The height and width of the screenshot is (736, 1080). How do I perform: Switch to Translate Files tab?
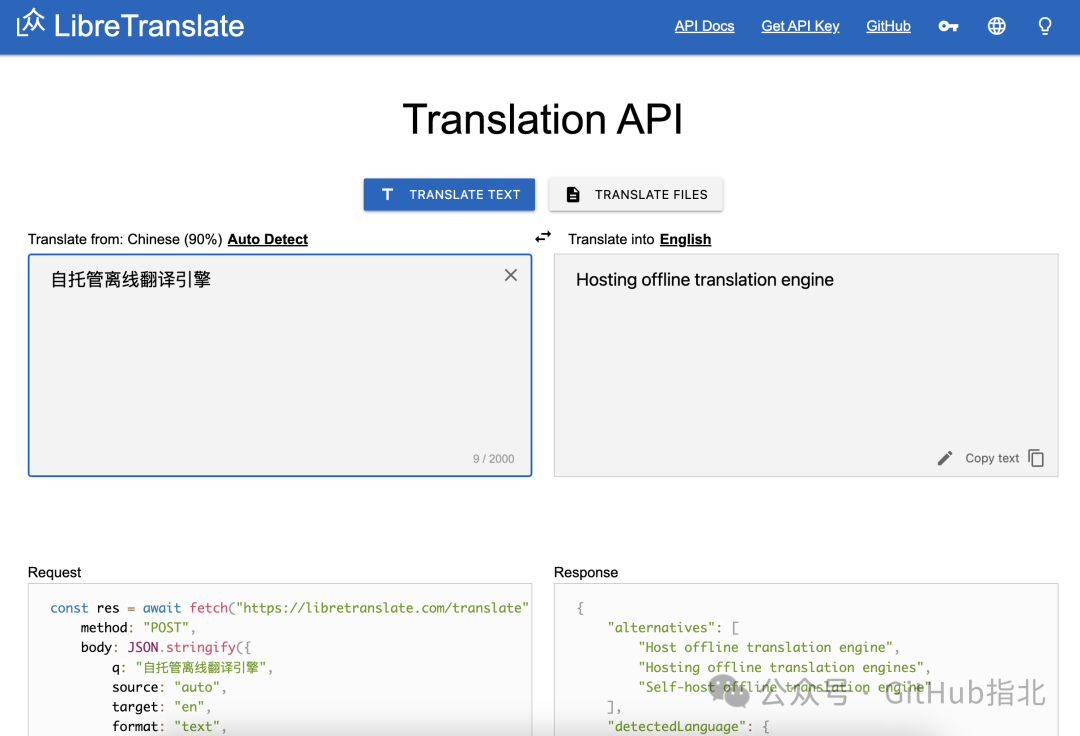click(x=636, y=195)
